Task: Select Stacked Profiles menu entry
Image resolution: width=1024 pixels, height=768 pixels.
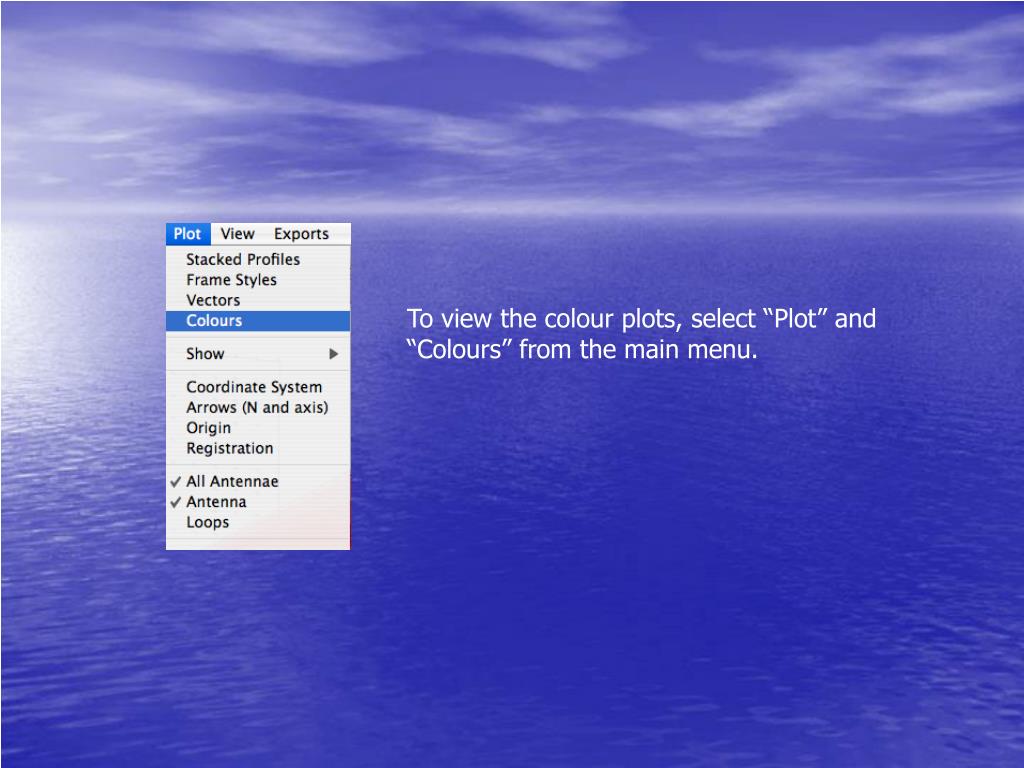Action: pyautogui.click(x=258, y=259)
